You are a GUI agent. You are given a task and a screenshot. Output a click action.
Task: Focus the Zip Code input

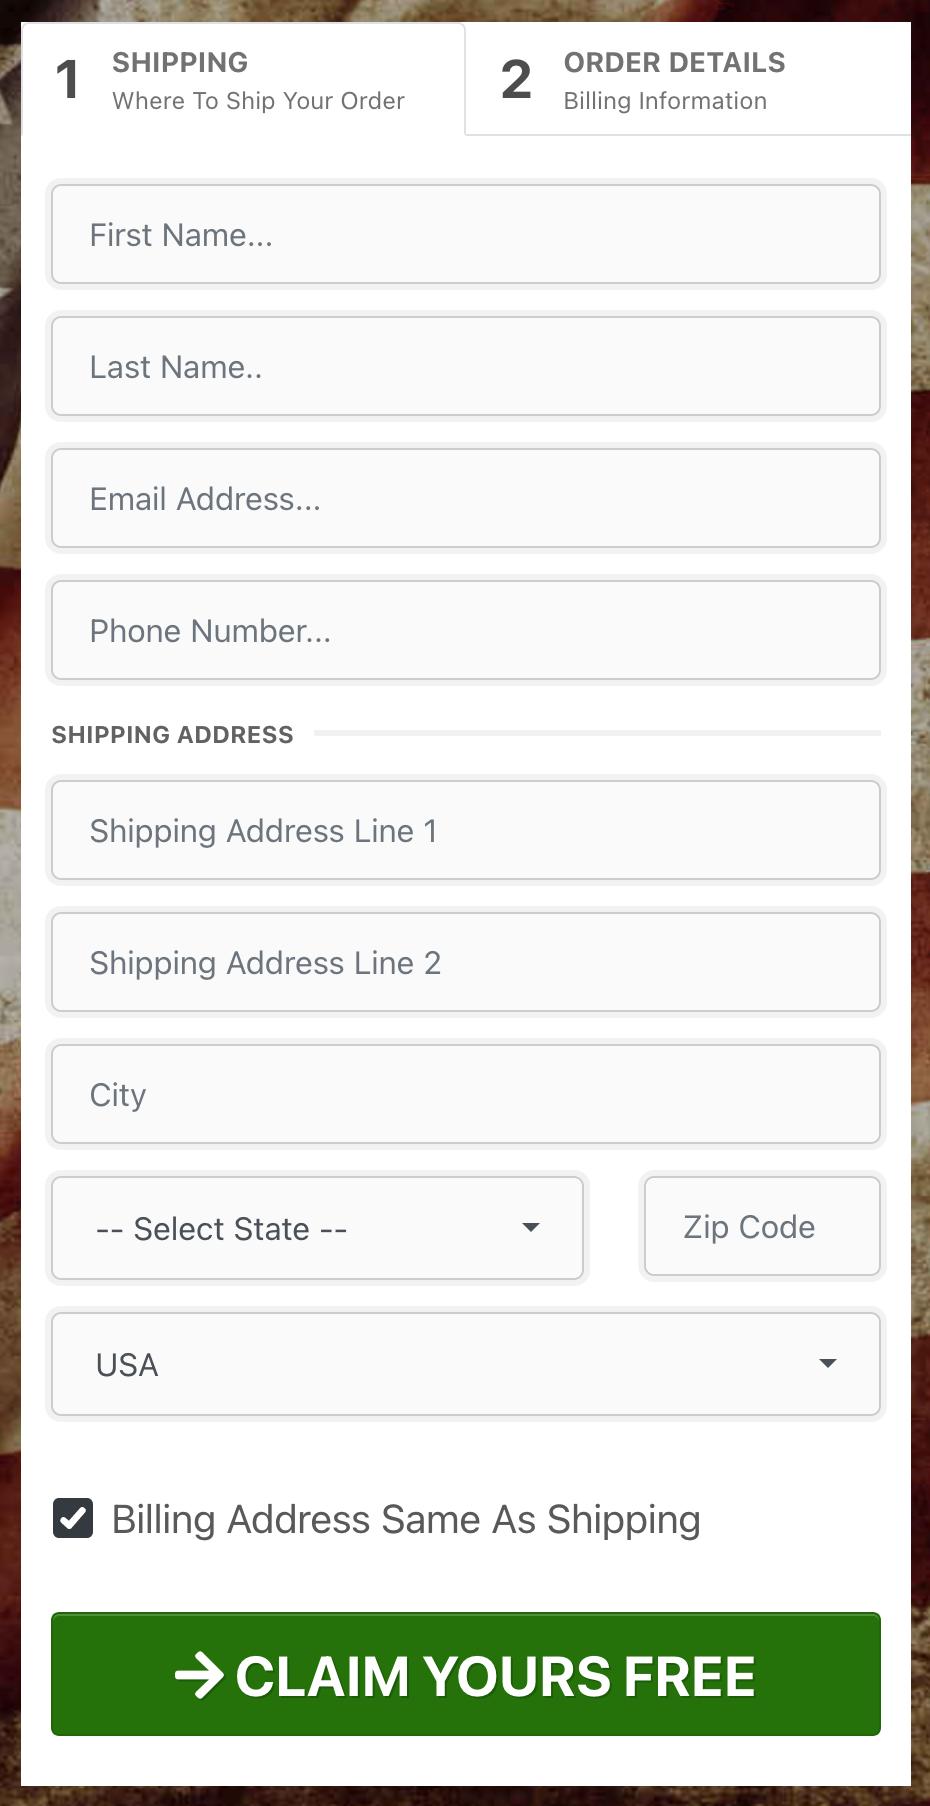(x=762, y=1227)
